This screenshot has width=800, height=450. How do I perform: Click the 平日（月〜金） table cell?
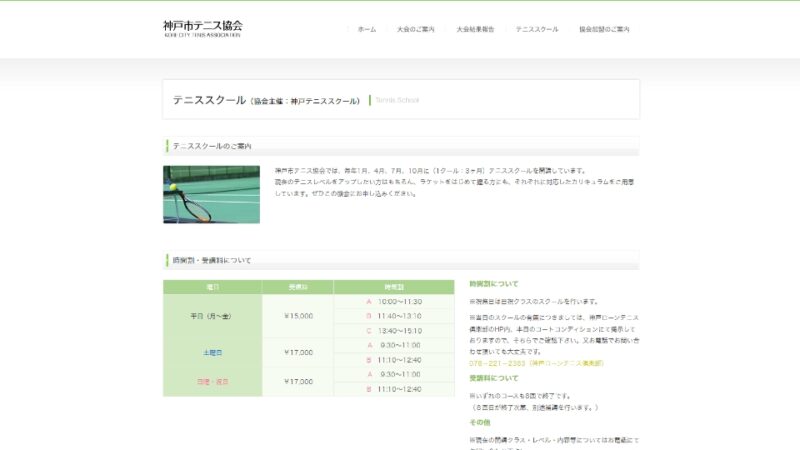211,316
